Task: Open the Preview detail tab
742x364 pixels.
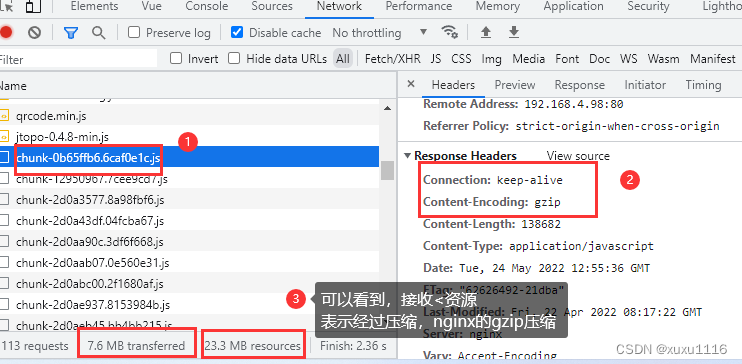Action: [515, 85]
